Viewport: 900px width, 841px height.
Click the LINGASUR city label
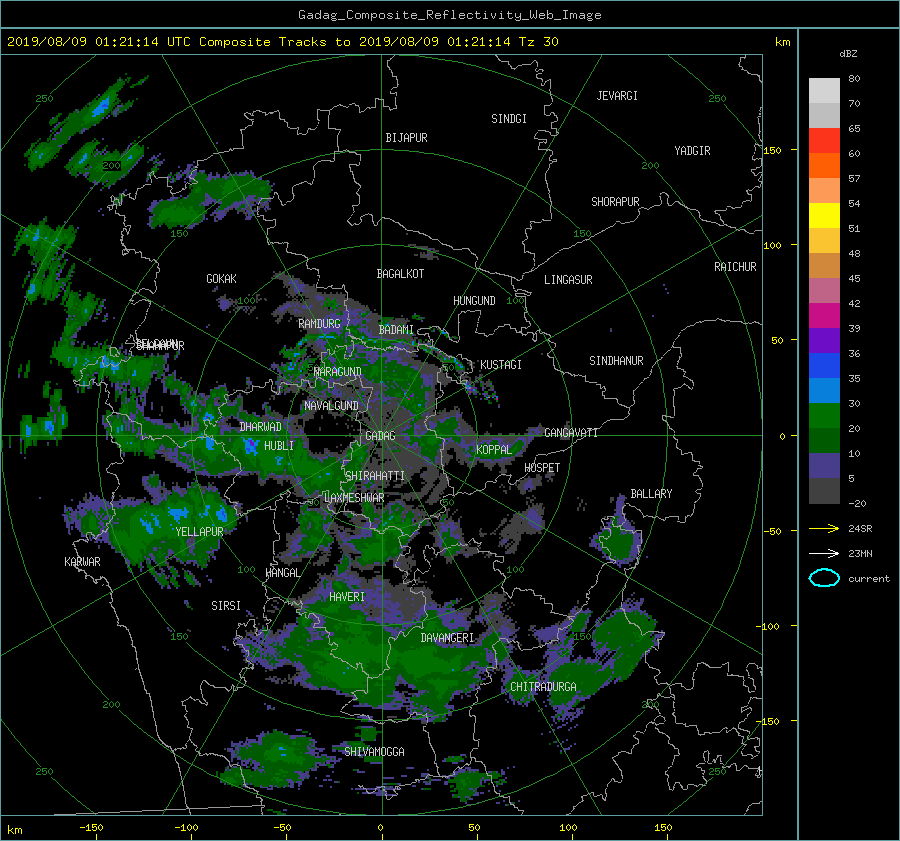pyautogui.click(x=568, y=280)
